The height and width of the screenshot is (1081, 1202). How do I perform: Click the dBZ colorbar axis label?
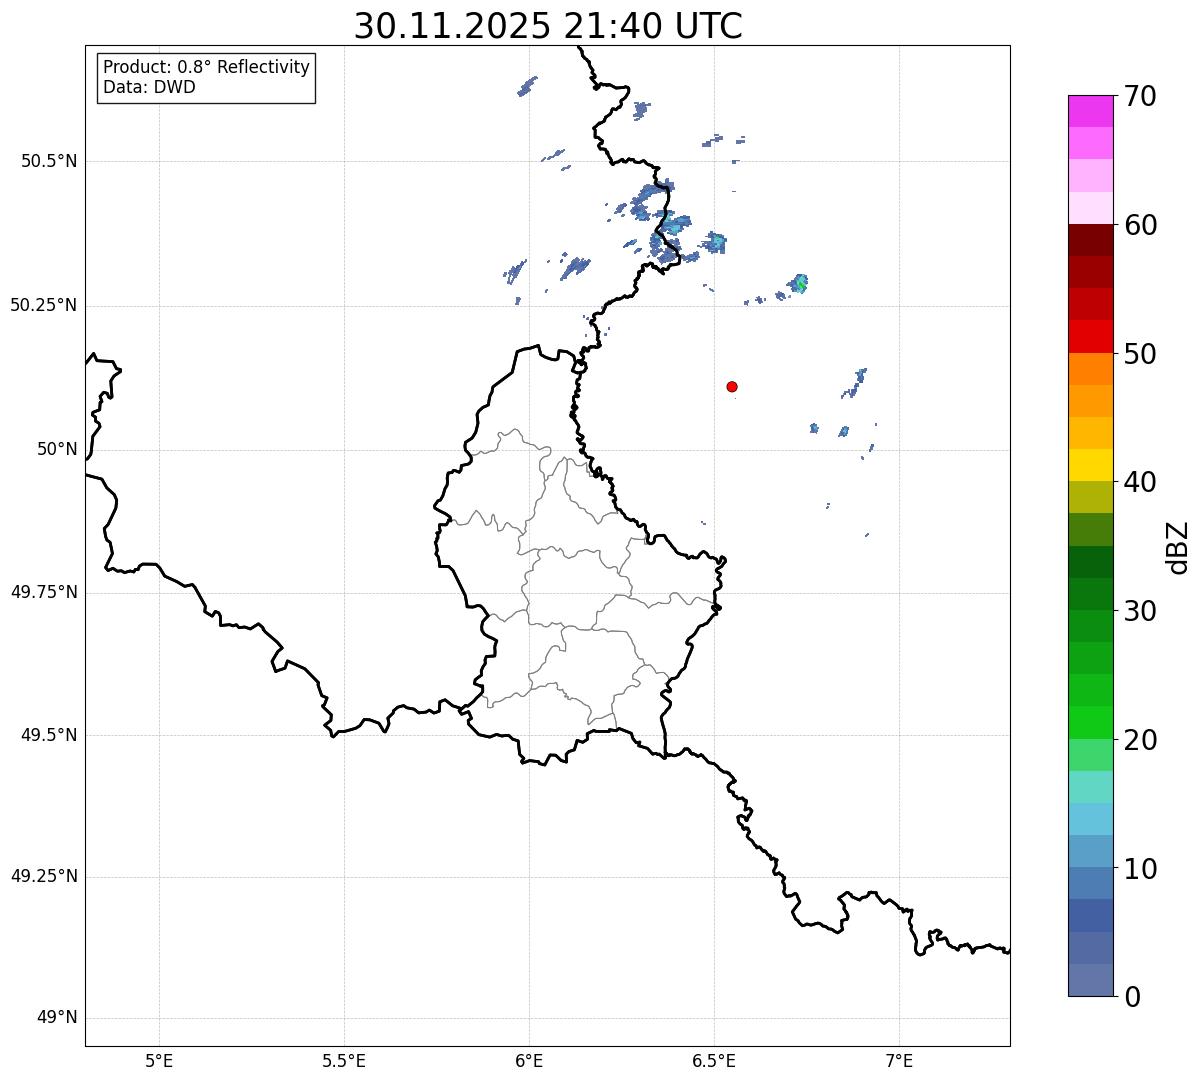point(1177,547)
